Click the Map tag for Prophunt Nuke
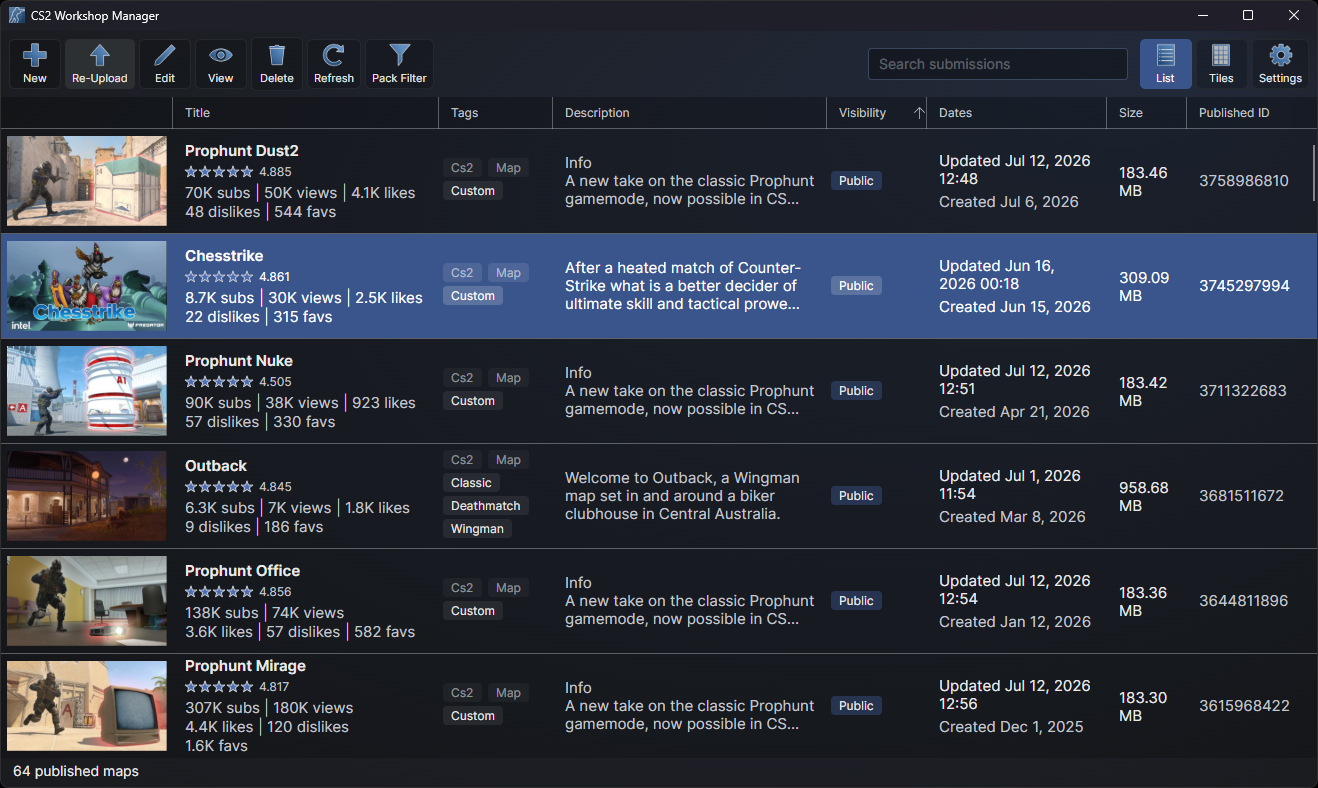 [x=508, y=378]
